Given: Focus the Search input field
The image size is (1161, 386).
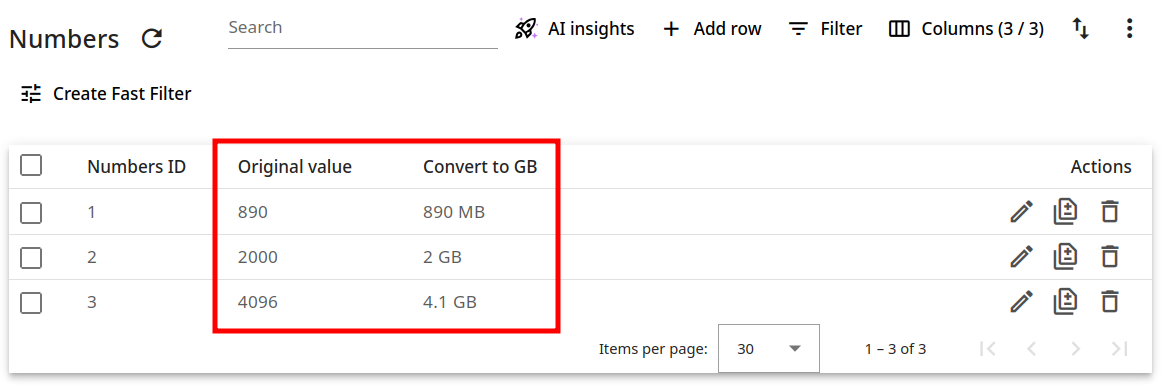Looking at the screenshot, I should pyautogui.click(x=363, y=29).
